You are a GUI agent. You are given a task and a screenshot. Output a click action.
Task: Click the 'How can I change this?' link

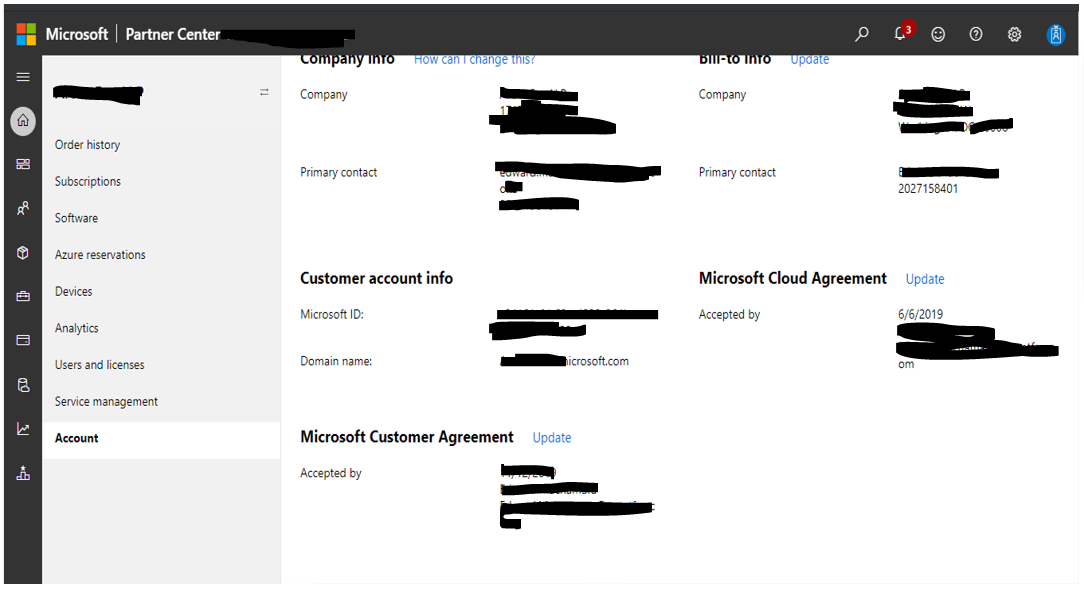click(474, 59)
